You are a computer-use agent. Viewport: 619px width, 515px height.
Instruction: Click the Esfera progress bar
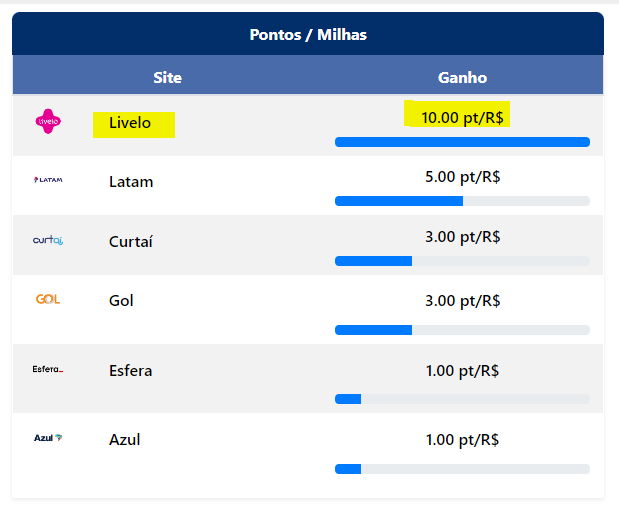coord(462,399)
